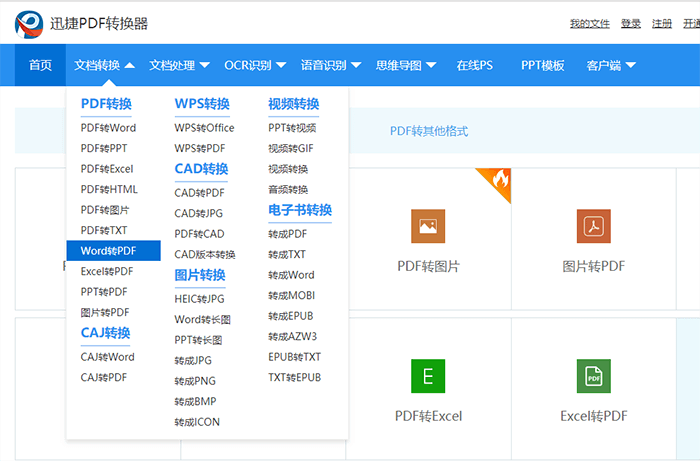Click the PDF转换 category heading
Image resolution: width=700 pixels, height=461 pixels.
(106, 104)
